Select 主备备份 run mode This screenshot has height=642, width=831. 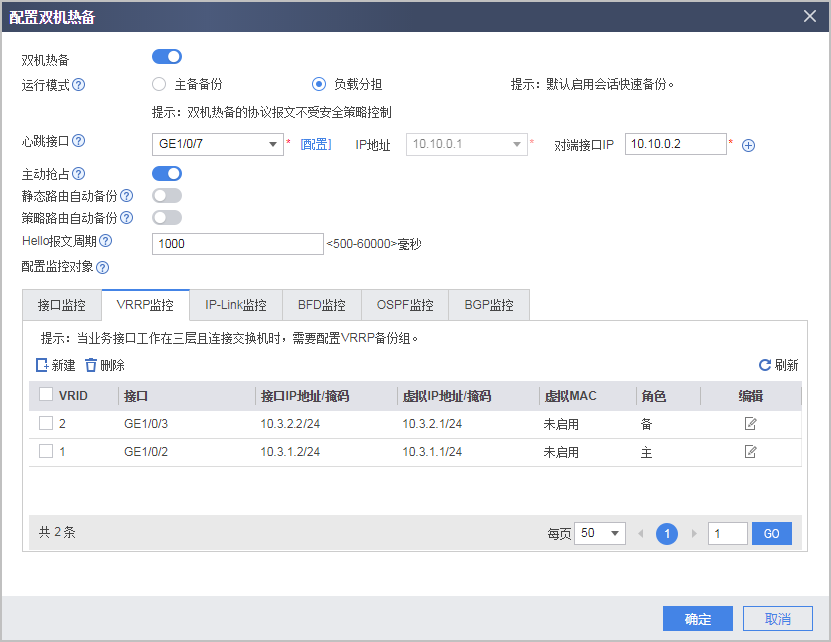point(159,84)
